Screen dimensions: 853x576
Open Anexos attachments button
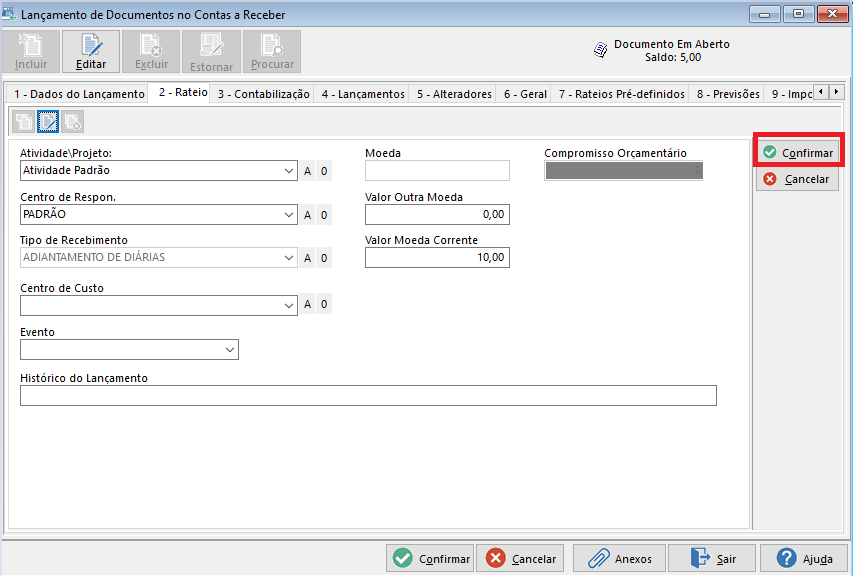coord(619,558)
